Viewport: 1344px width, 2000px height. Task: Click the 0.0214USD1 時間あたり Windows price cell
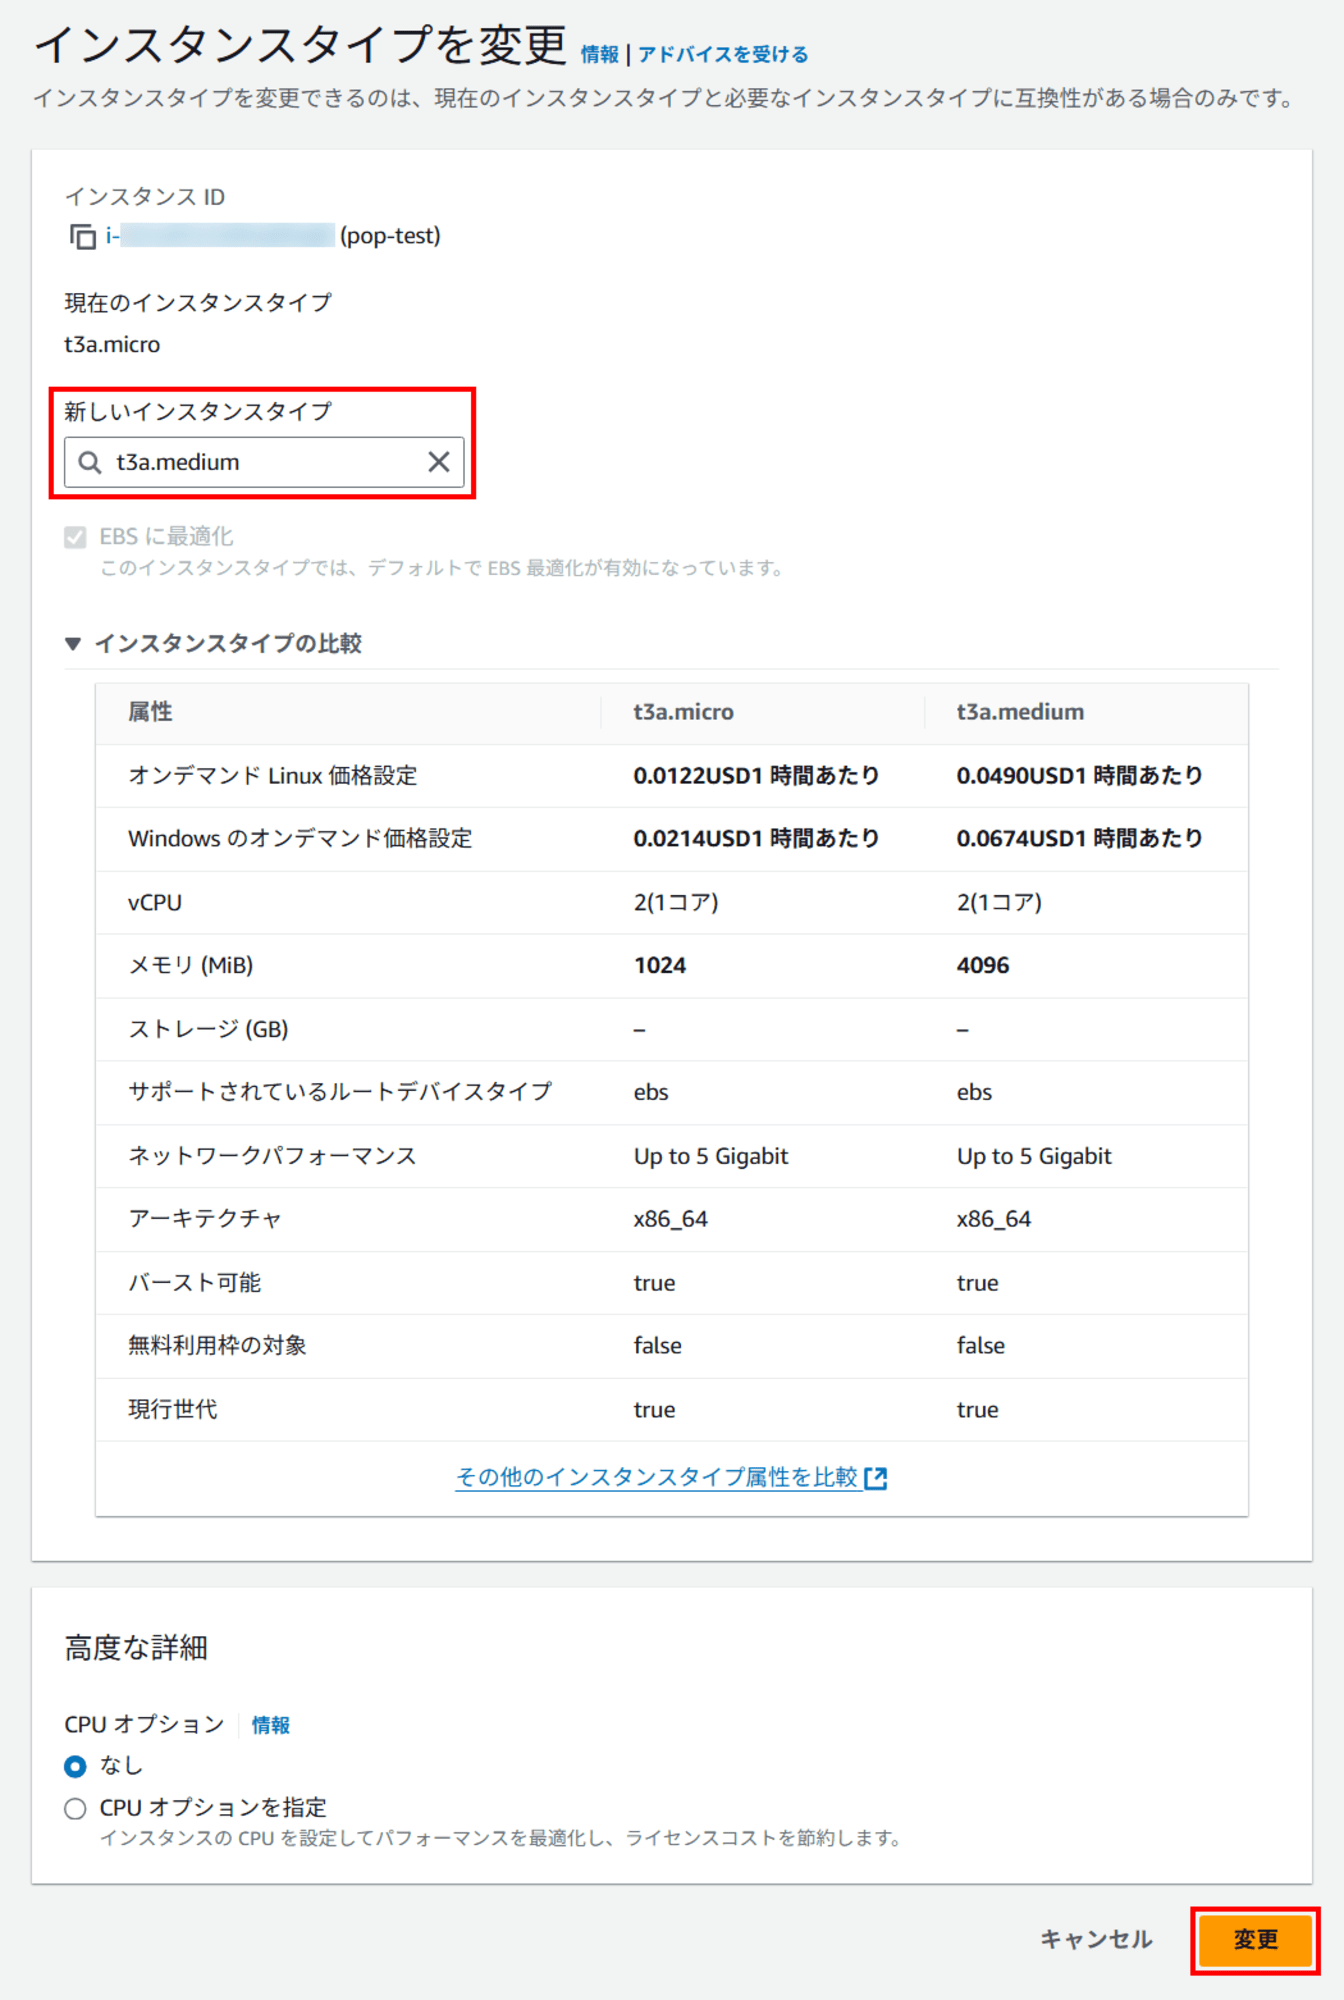(x=756, y=838)
